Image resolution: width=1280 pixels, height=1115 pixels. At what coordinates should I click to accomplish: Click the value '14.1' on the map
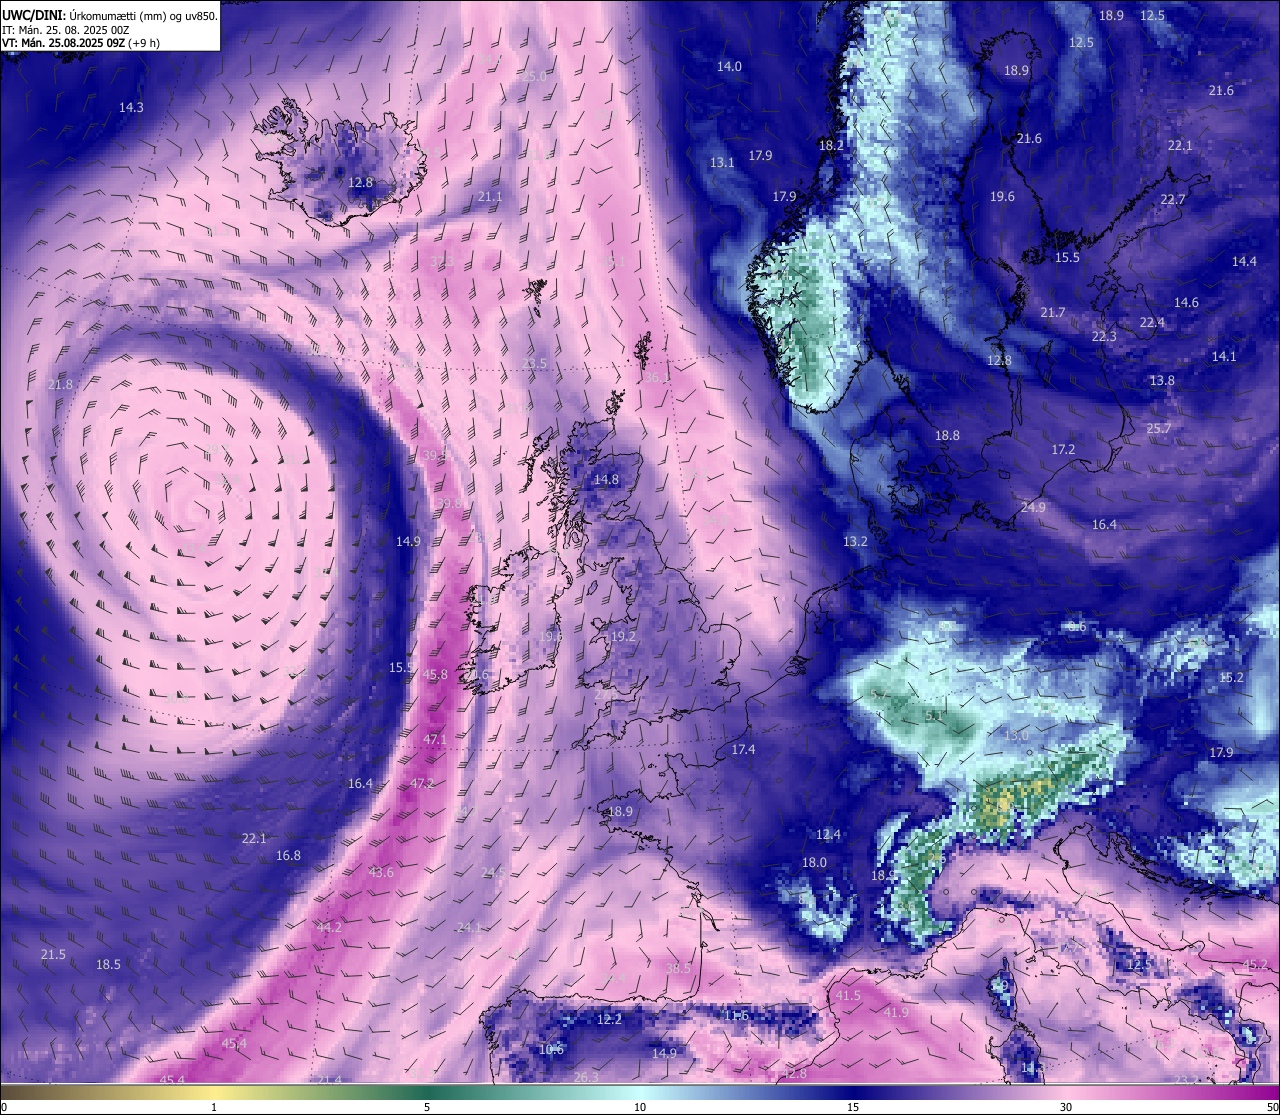tap(1224, 357)
